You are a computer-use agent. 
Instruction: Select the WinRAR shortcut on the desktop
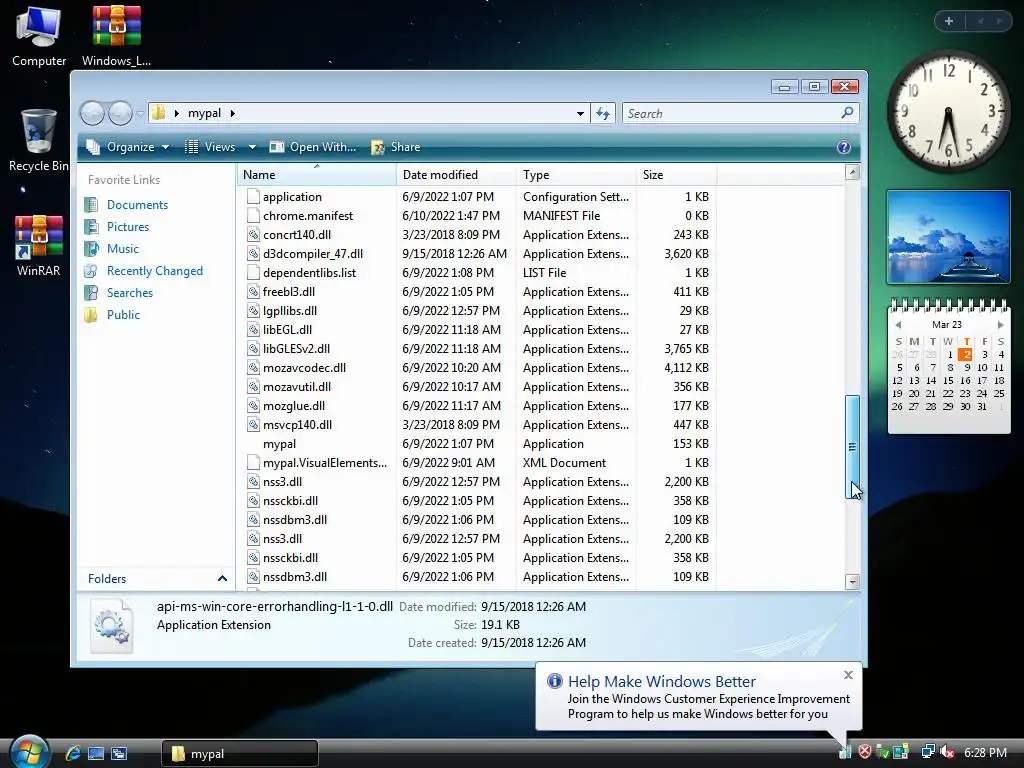39,246
